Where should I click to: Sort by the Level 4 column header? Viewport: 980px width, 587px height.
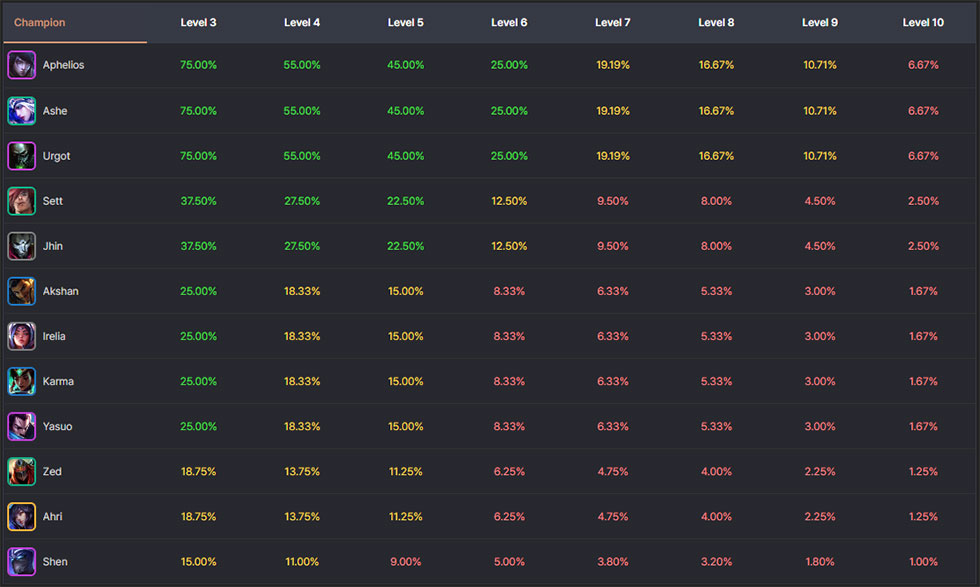302,23
